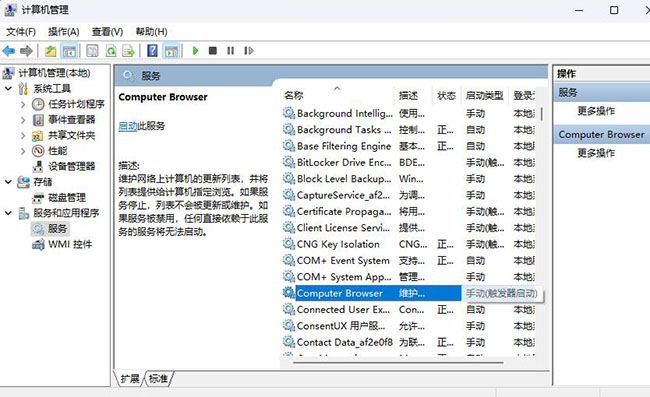This screenshot has height=397, width=650.
Task: Click 更多操作 under 服务 in actions pane
Action: (596, 111)
